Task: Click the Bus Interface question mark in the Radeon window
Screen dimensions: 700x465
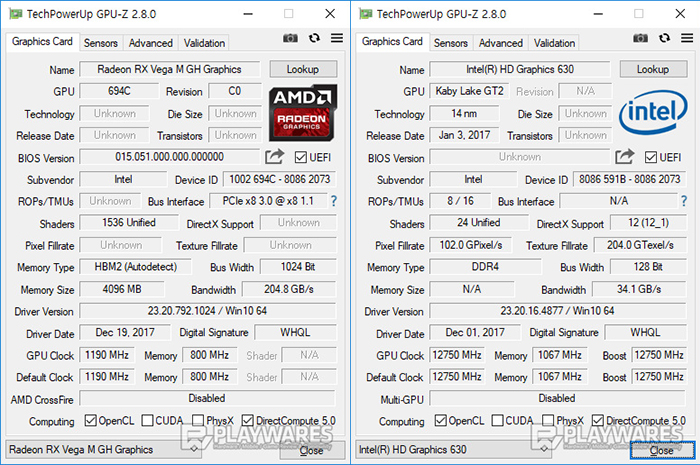Action: pyautogui.click(x=333, y=201)
